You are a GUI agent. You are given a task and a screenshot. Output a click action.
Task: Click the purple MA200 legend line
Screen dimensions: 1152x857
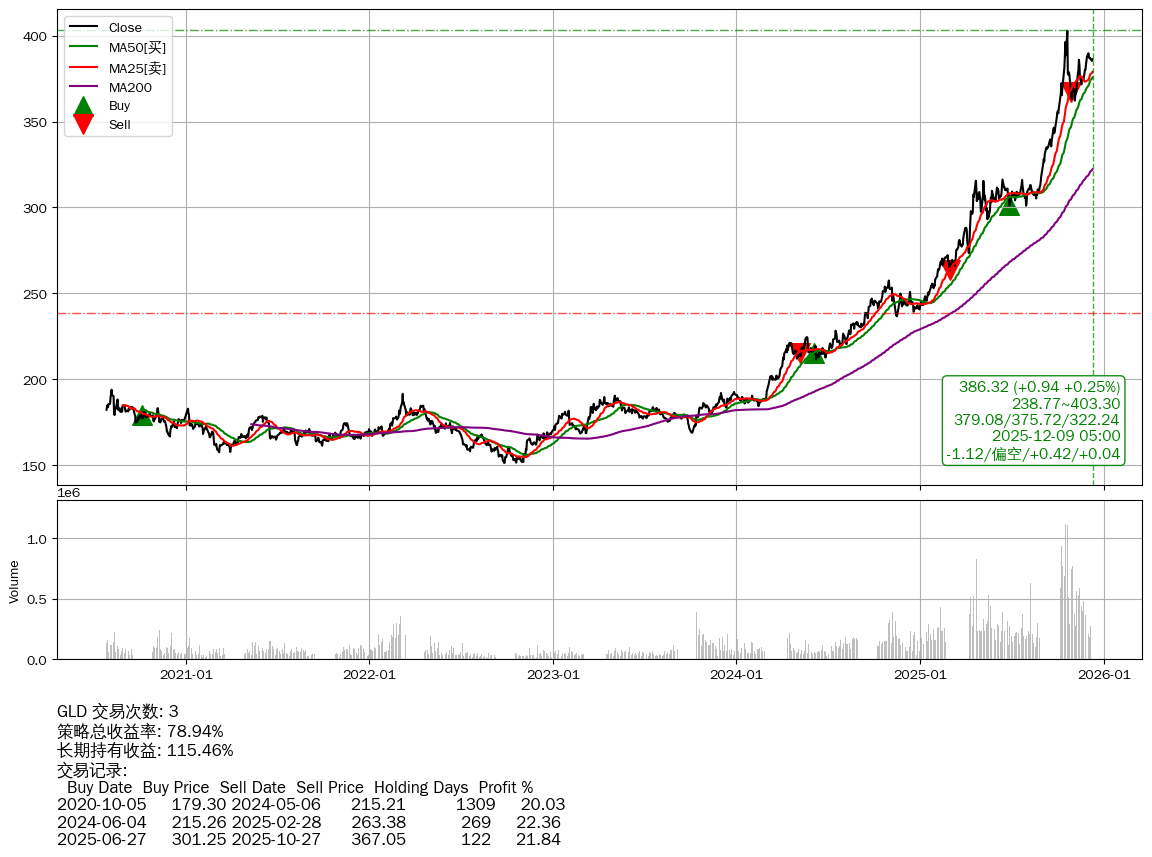click(84, 88)
